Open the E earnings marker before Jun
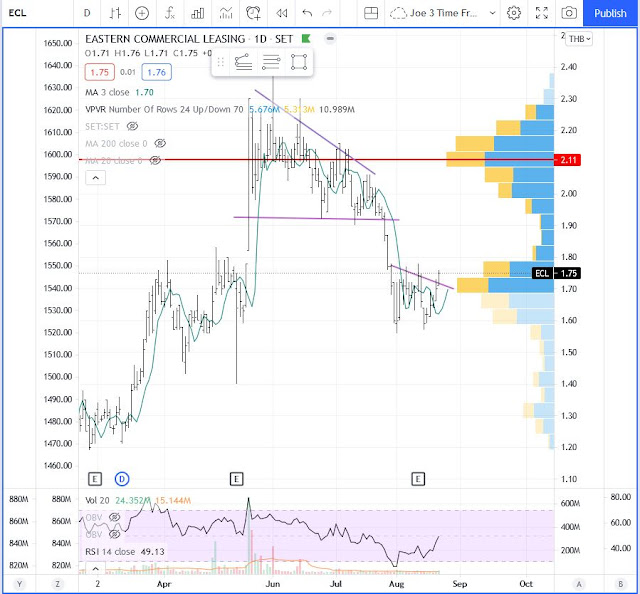640x594 pixels. (236, 478)
